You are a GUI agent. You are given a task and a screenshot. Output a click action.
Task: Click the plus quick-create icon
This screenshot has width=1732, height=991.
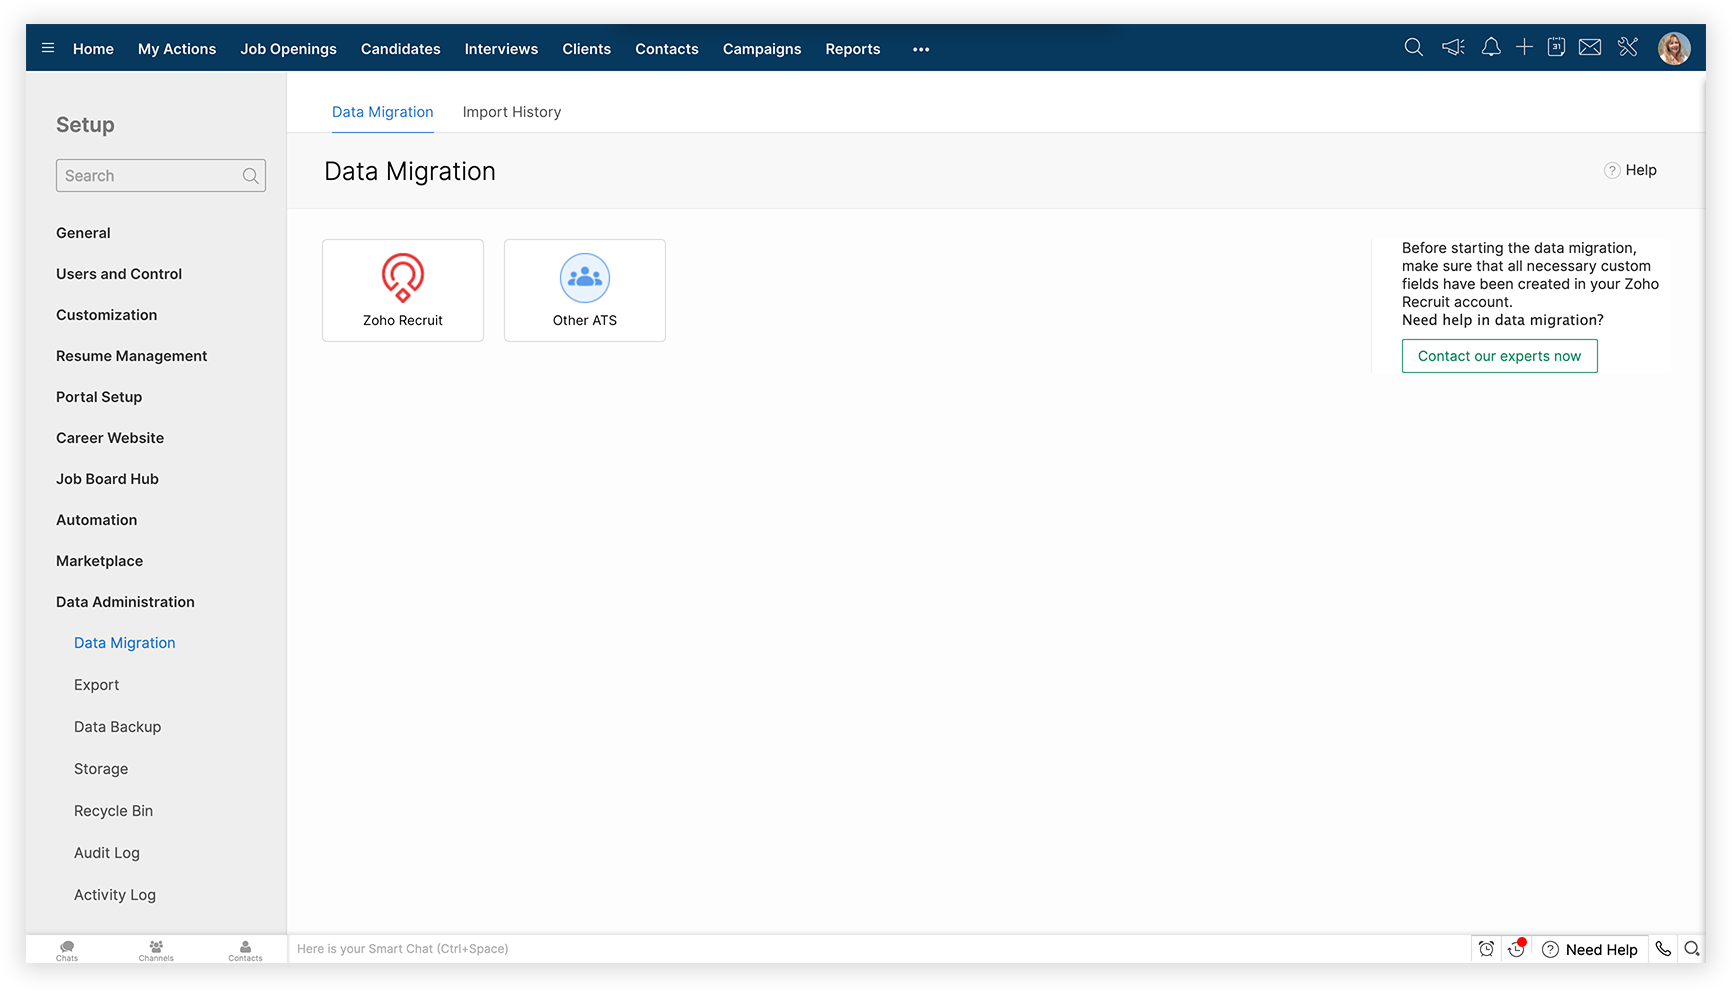(x=1524, y=47)
